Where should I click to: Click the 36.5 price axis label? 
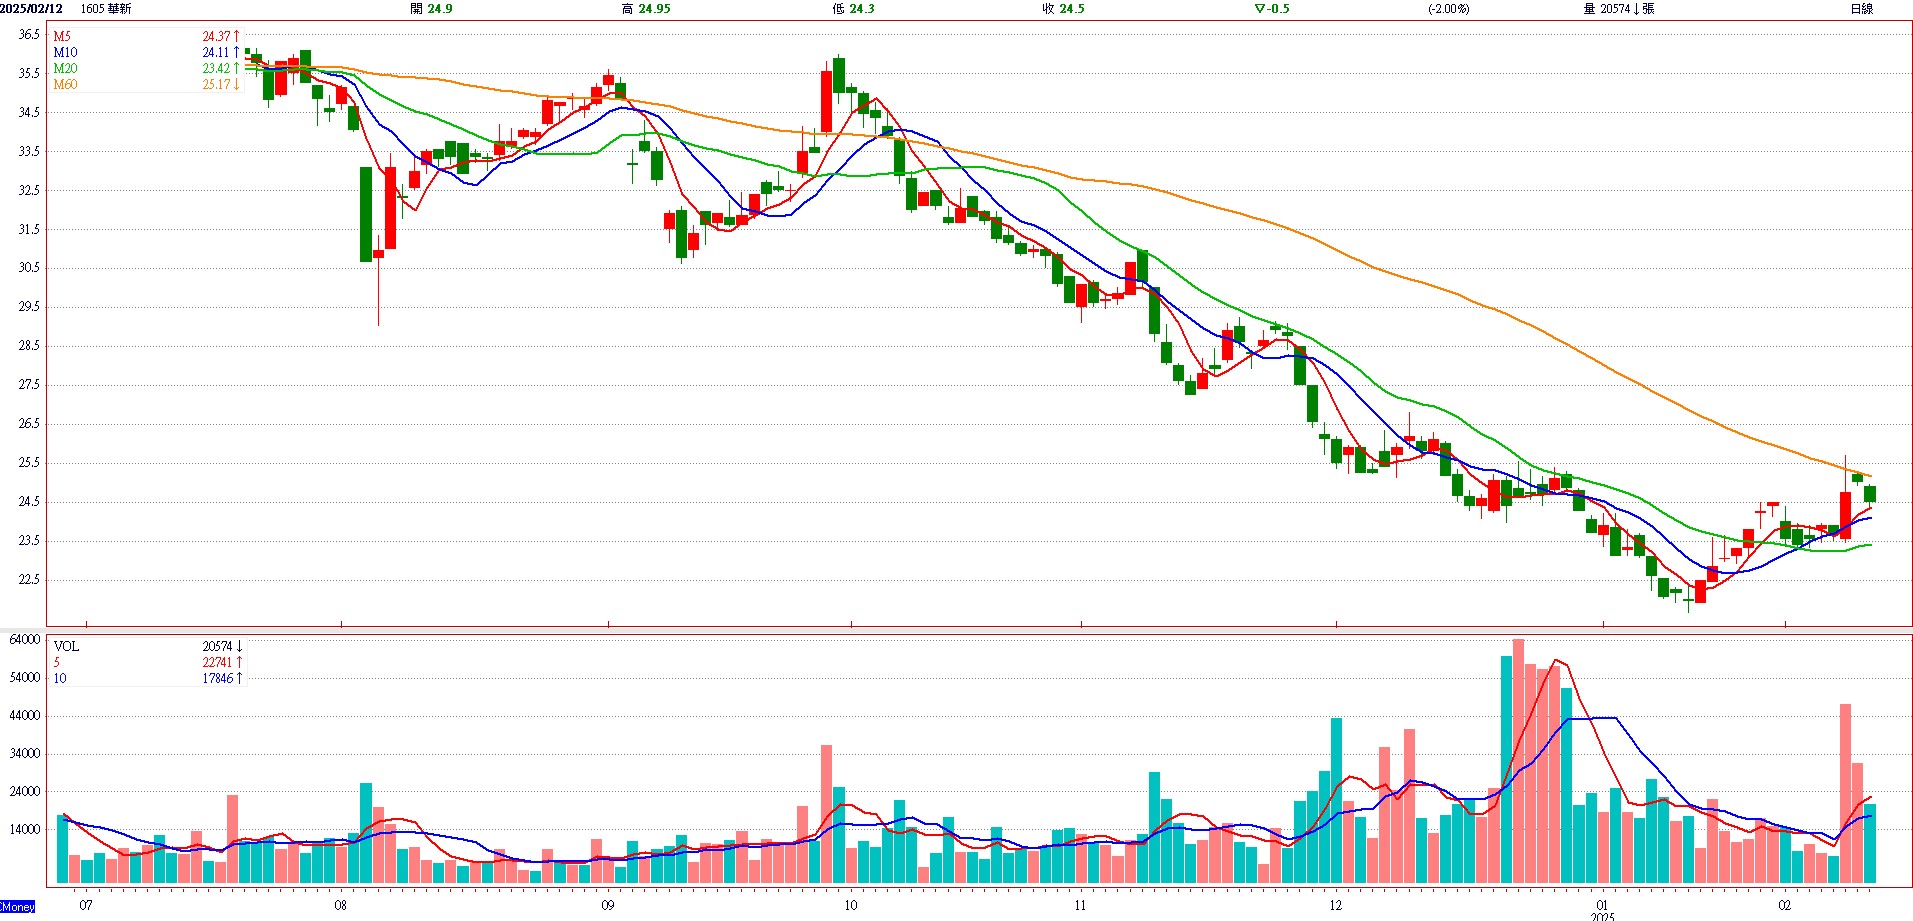click(29, 34)
